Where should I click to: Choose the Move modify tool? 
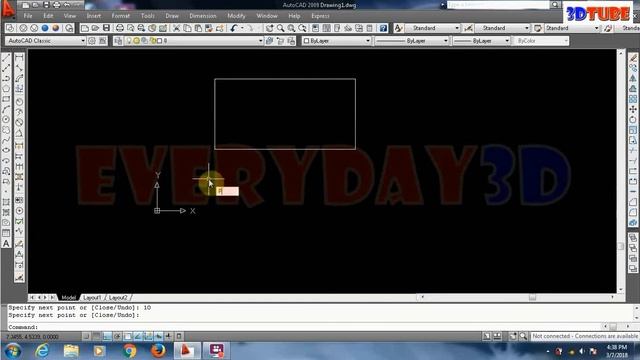pos(633,109)
